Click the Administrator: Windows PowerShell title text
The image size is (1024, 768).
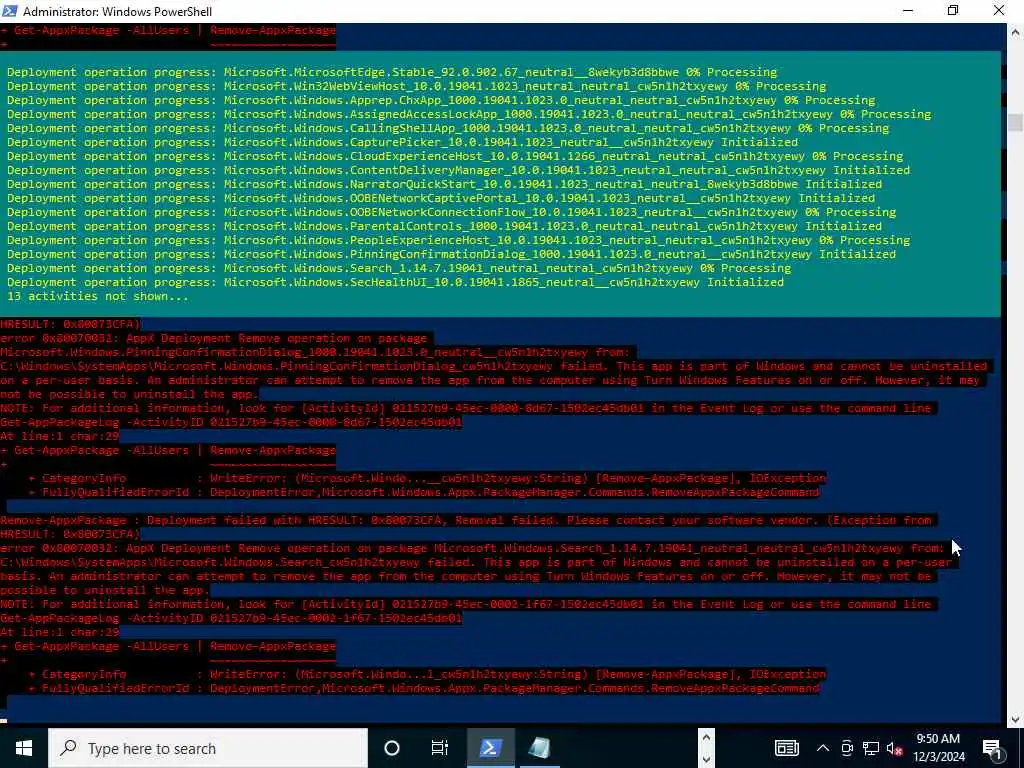coord(117,11)
